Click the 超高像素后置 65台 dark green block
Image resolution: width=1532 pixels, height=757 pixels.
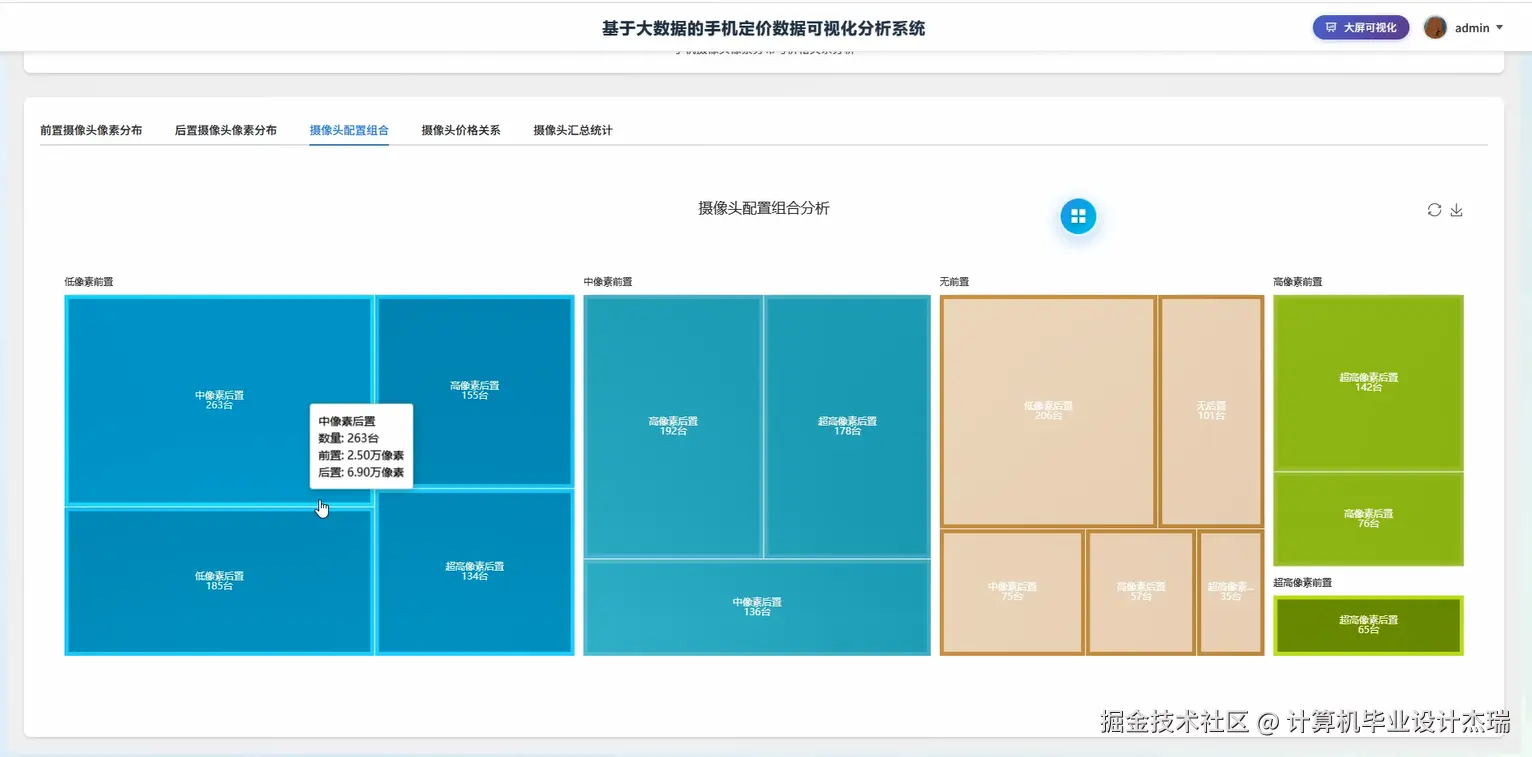tap(1368, 625)
